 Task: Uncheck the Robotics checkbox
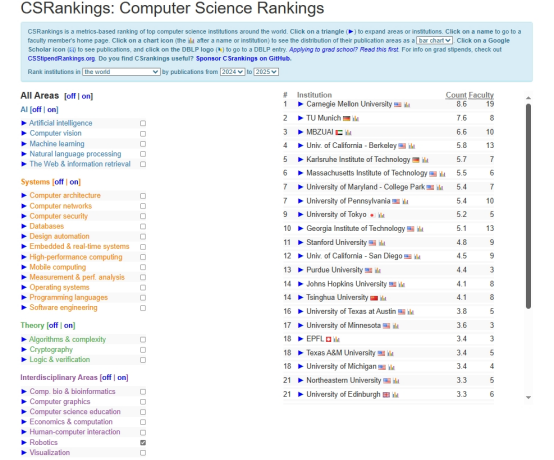tap(143, 443)
